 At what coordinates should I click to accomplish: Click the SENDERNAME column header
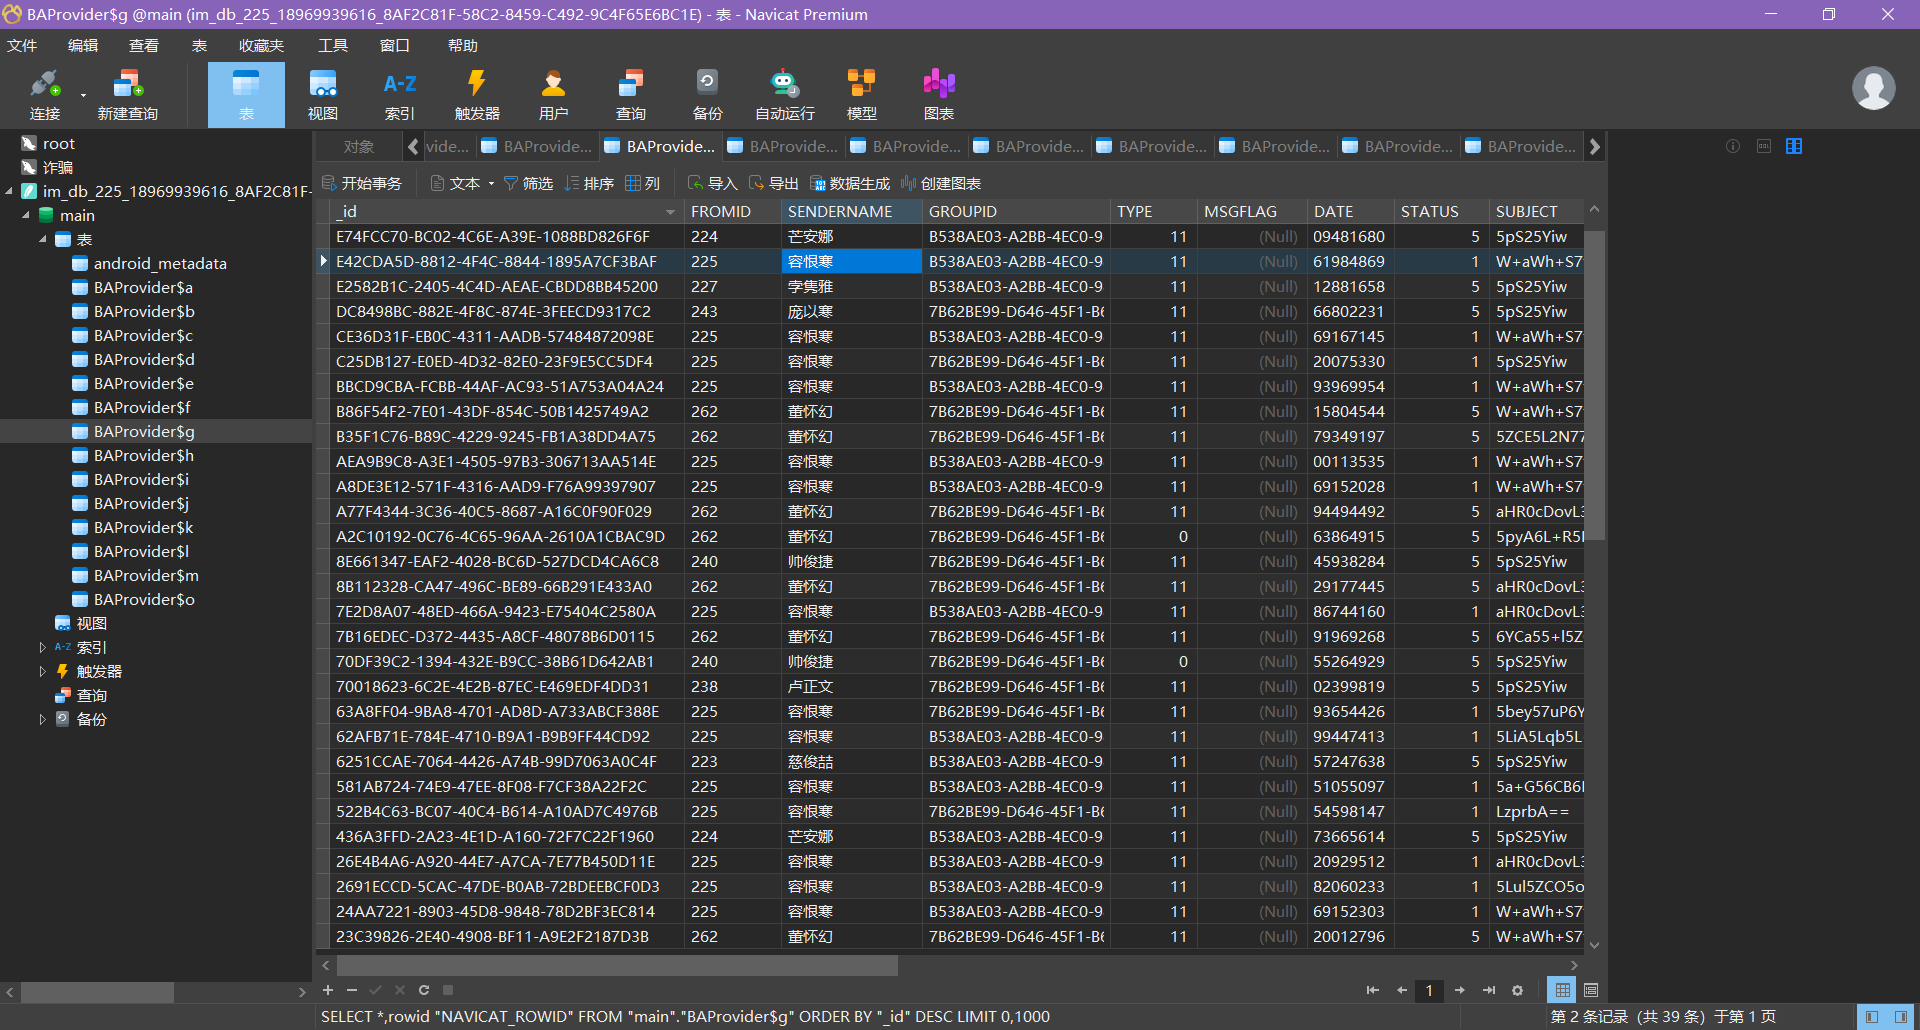tap(851, 212)
